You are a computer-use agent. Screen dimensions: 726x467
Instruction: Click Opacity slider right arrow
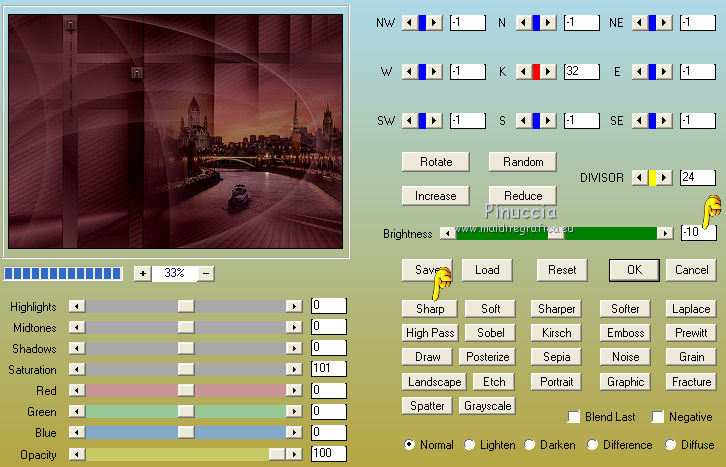(x=294, y=454)
